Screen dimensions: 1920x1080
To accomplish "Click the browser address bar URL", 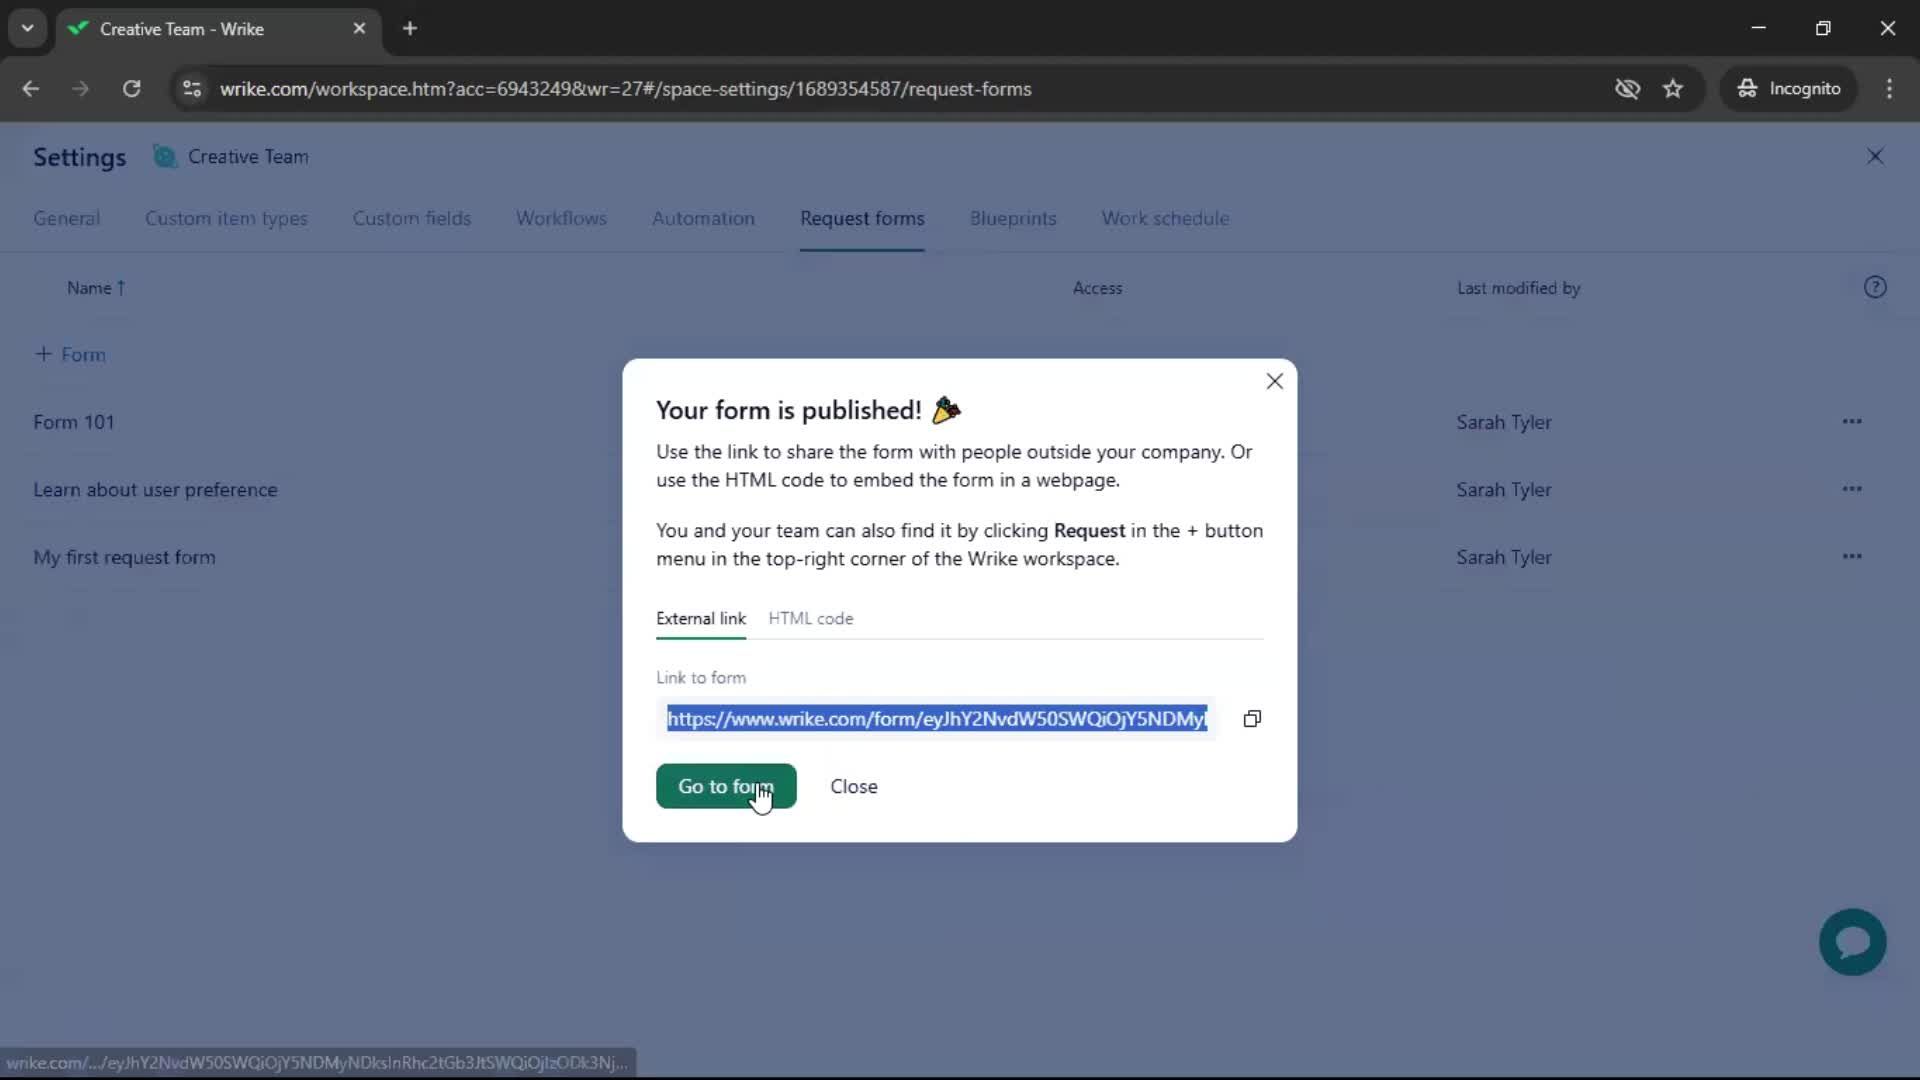I will (626, 89).
